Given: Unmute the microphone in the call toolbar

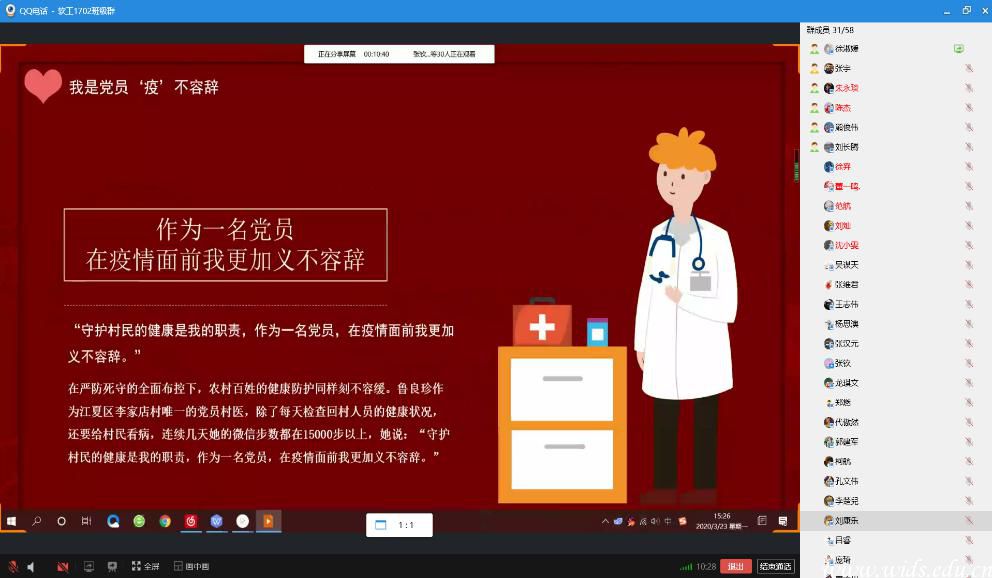Looking at the screenshot, I should click(x=13, y=567).
